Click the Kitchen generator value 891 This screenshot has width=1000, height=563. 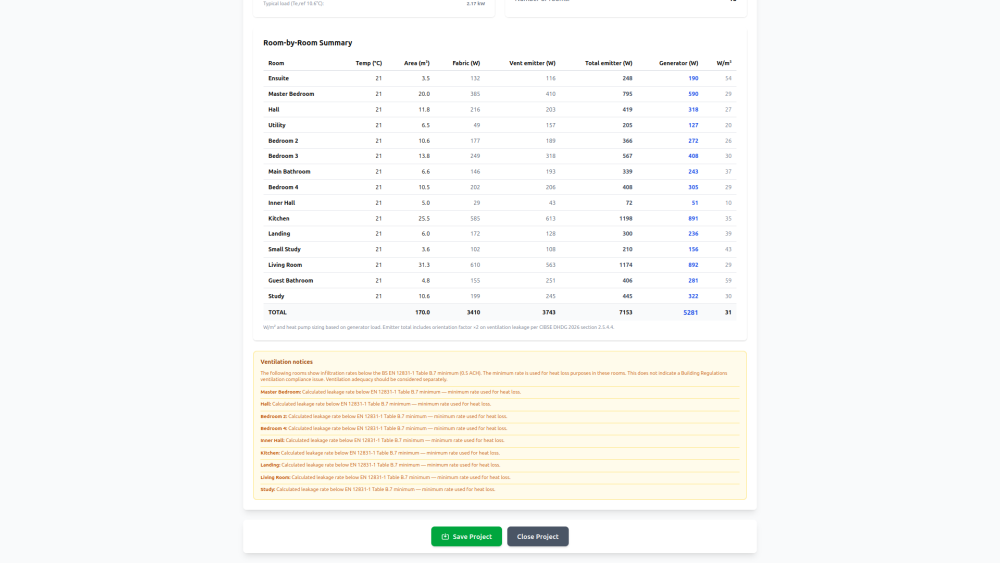click(x=693, y=218)
